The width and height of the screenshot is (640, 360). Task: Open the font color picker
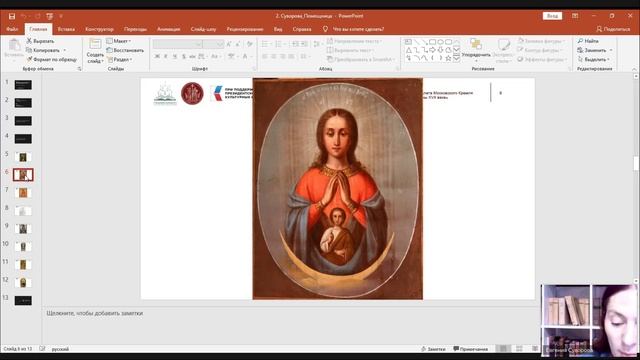(x=246, y=56)
